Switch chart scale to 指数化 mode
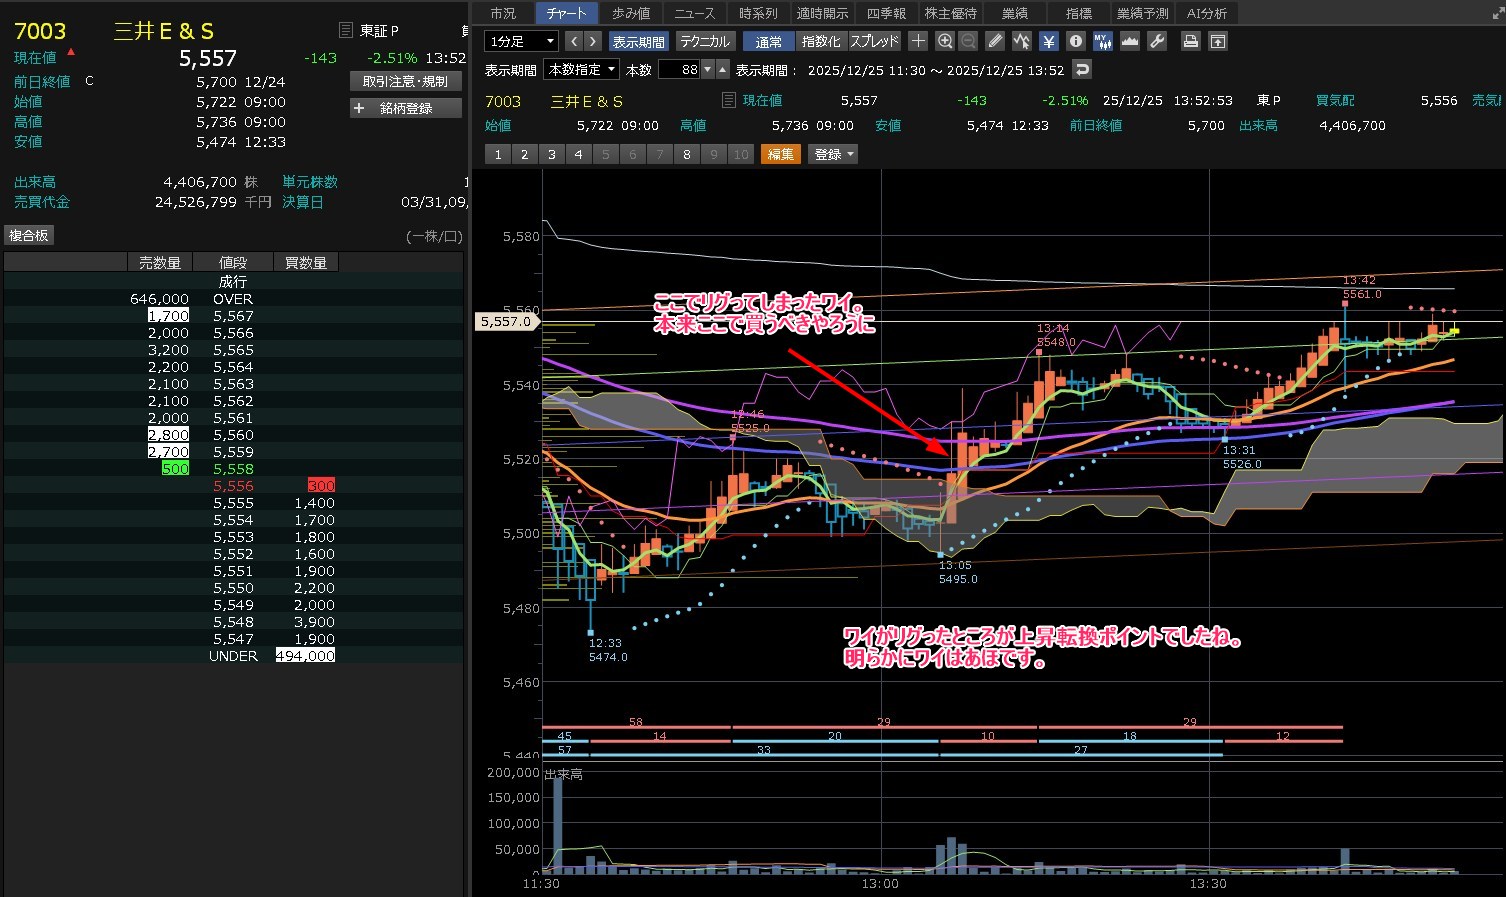The image size is (1506, 897). (821, 41)
